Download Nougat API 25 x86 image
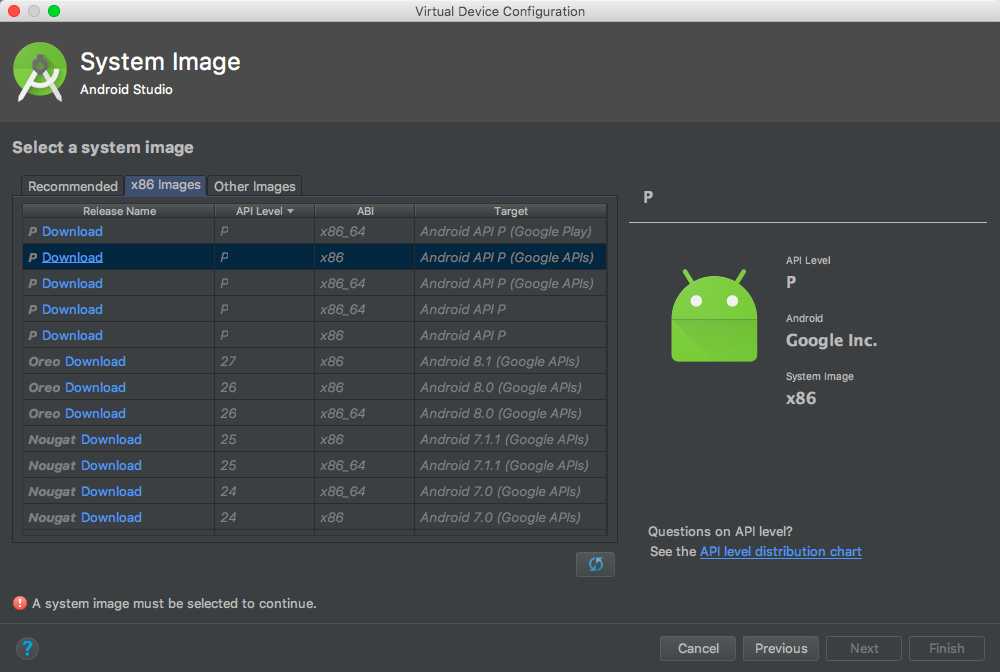The image size is (1000, 672). 111,440
